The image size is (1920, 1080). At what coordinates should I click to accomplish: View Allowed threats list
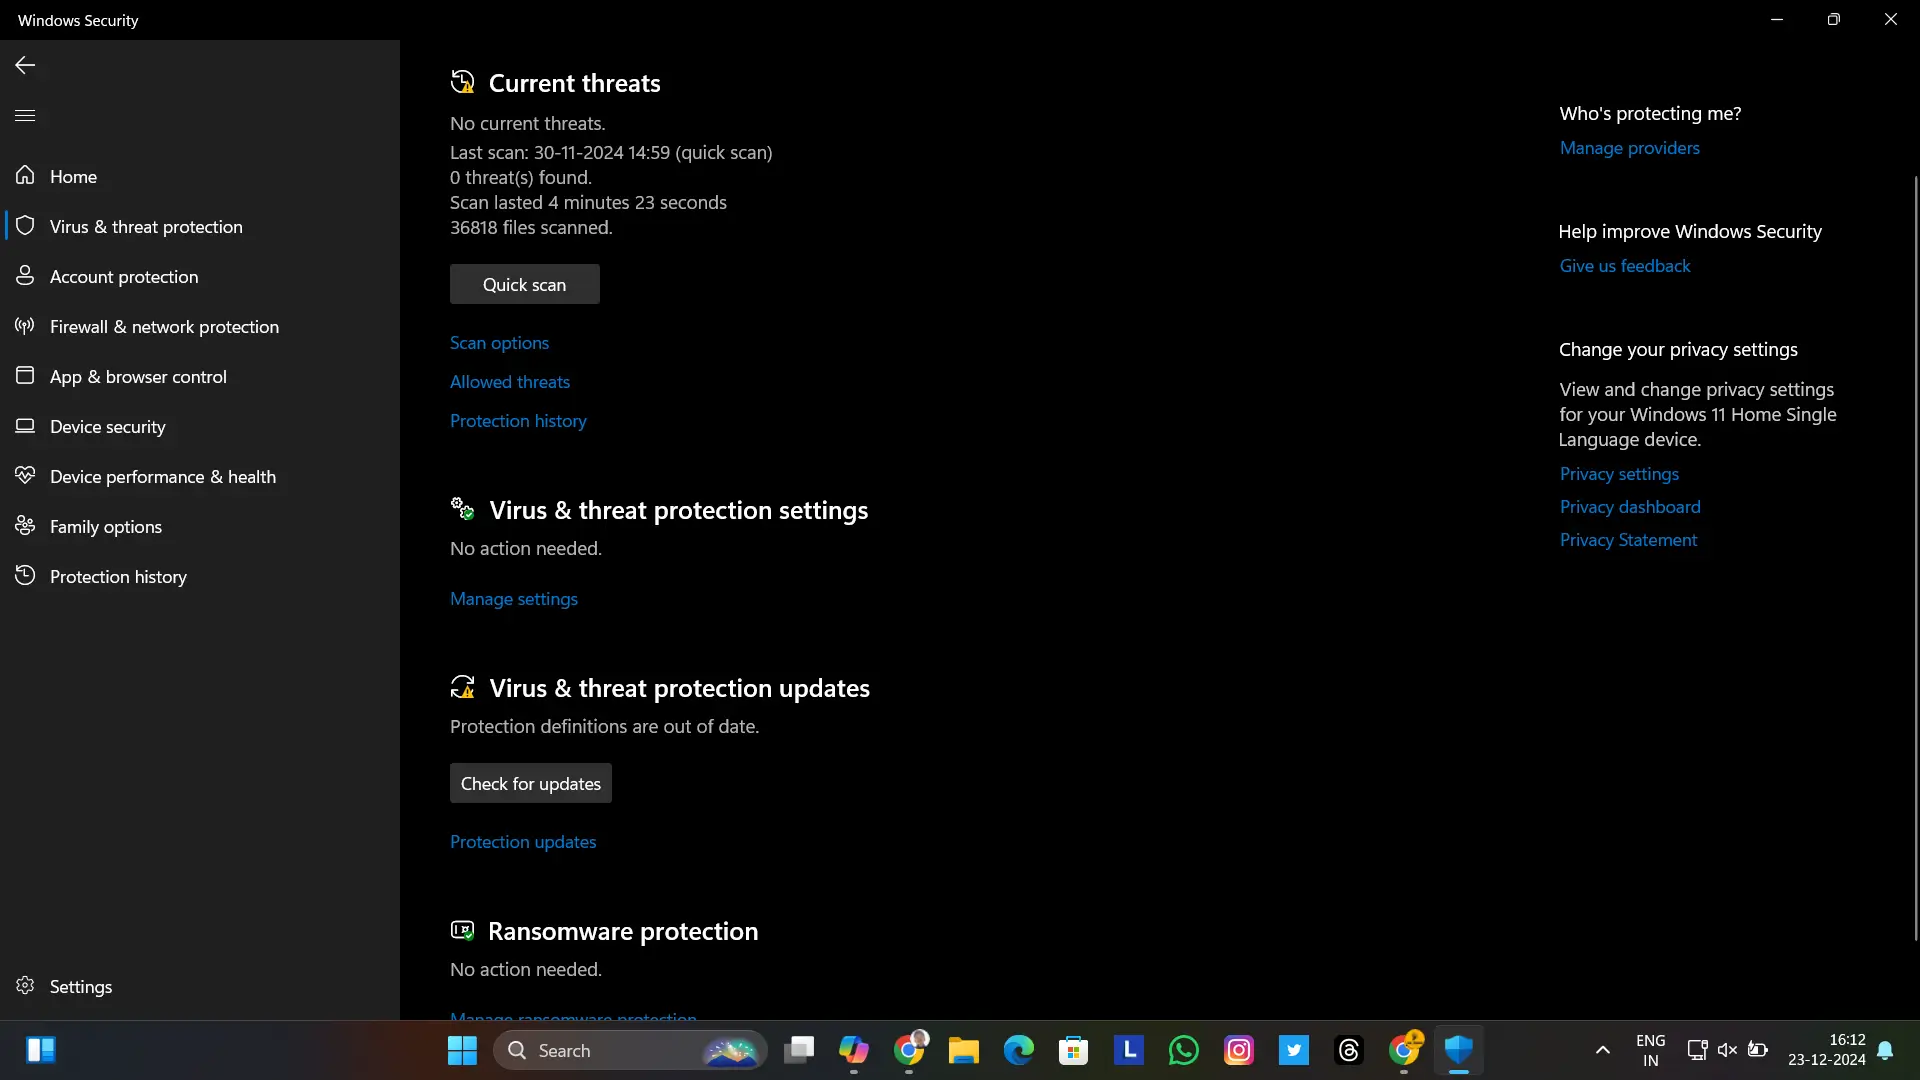tap(509, 381)
